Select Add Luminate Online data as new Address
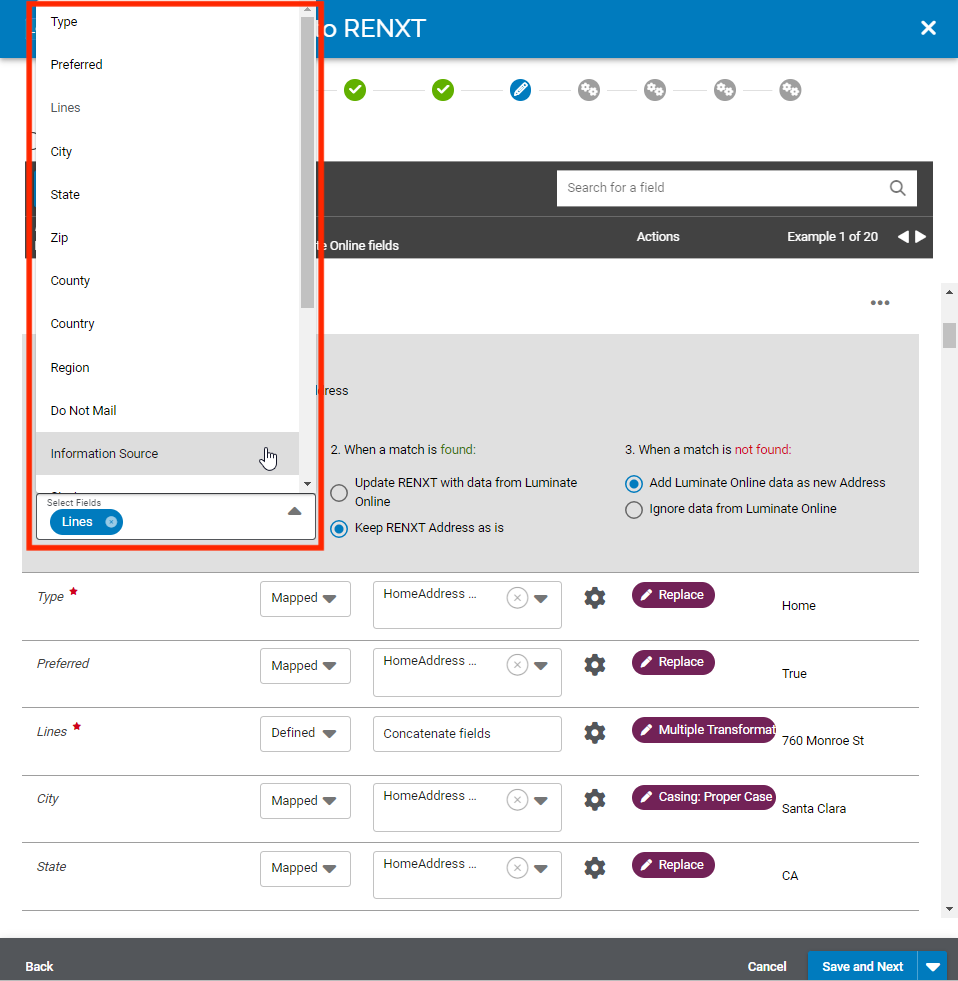 coord(635,482)
